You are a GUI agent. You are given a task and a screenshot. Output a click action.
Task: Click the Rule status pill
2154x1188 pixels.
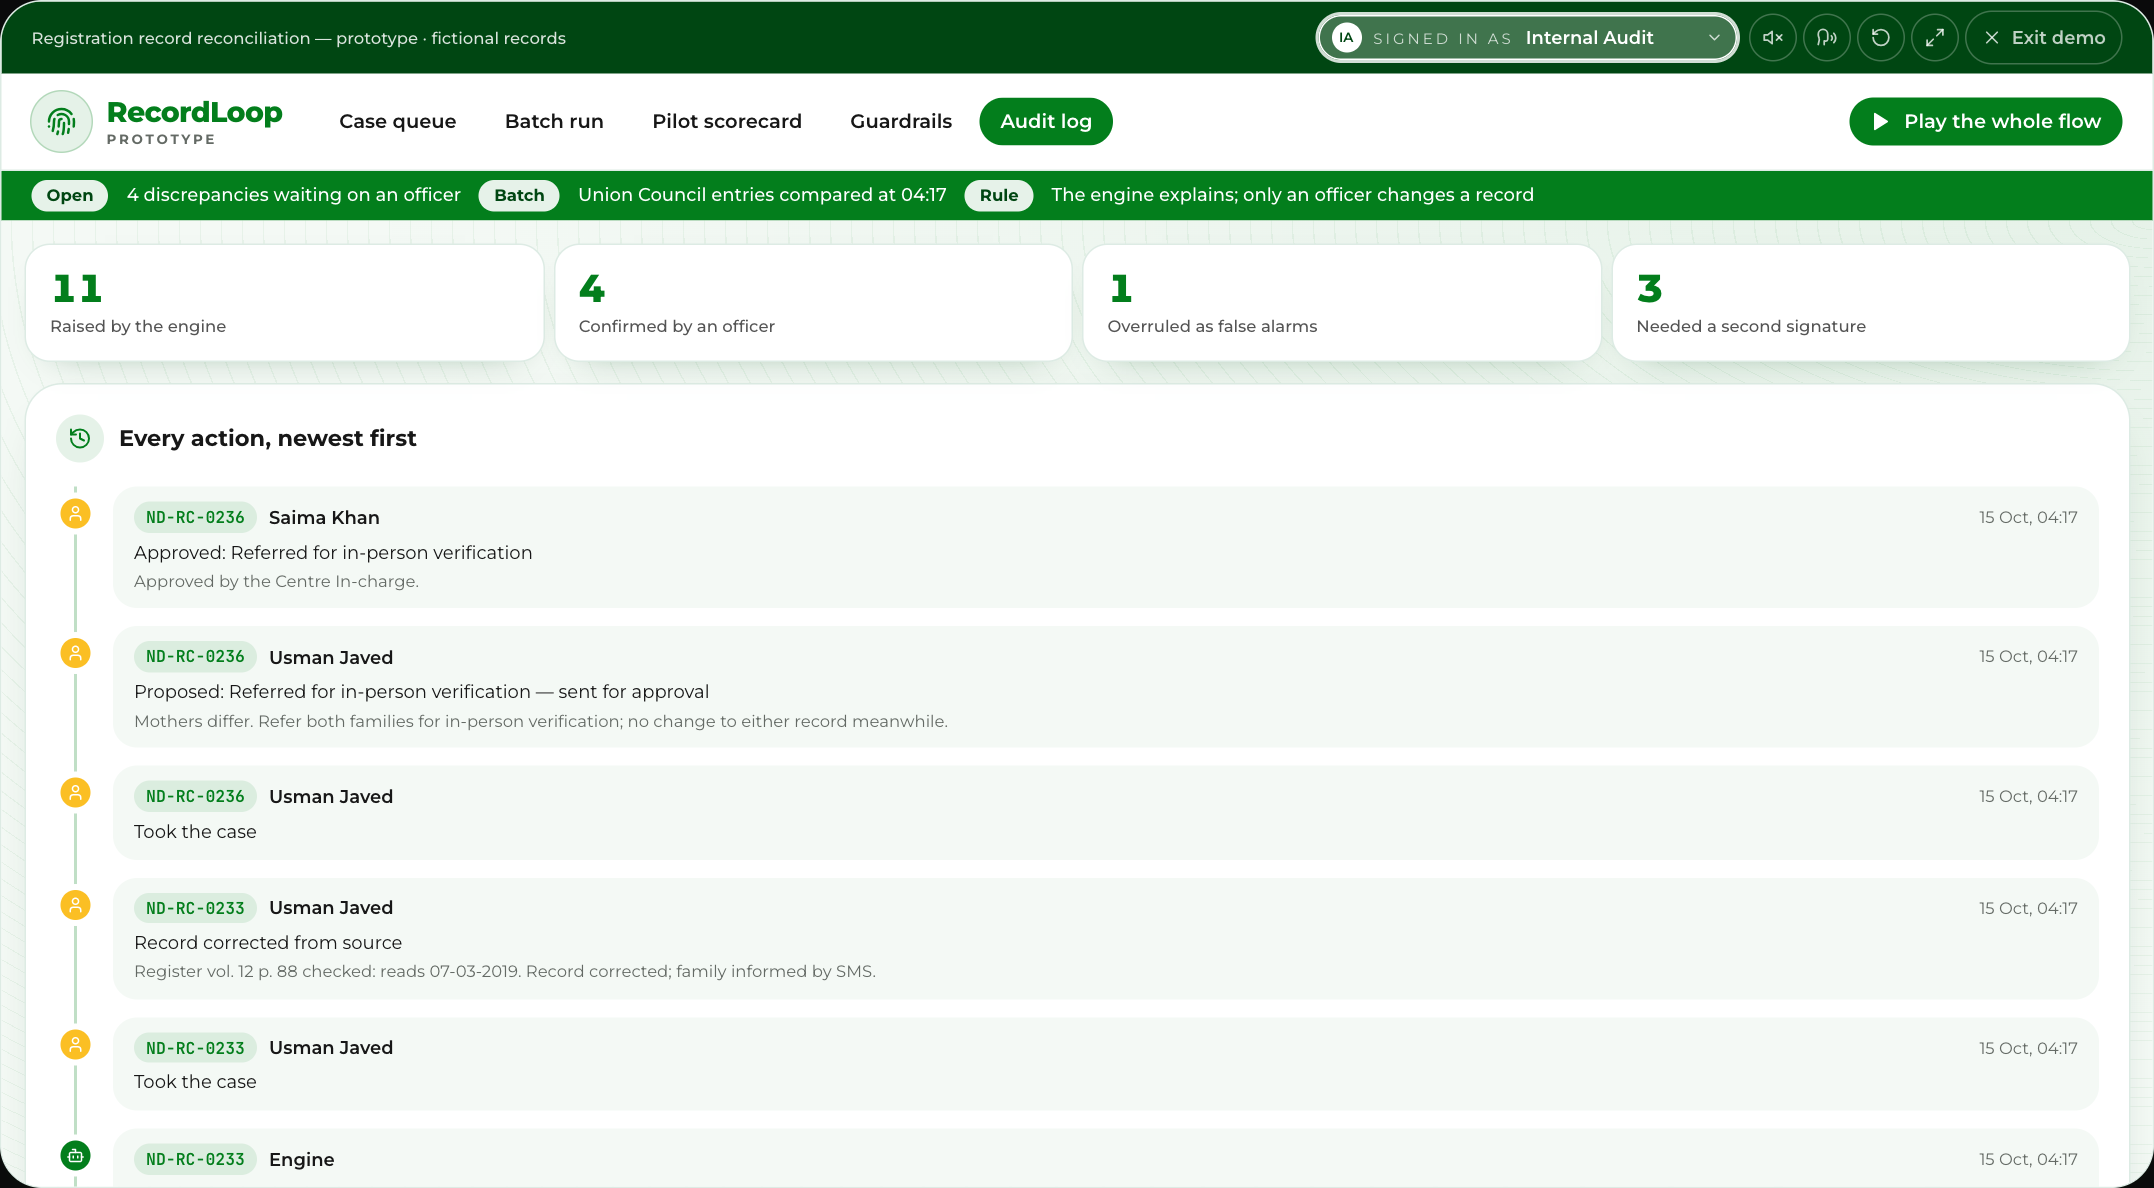point(999,195)
